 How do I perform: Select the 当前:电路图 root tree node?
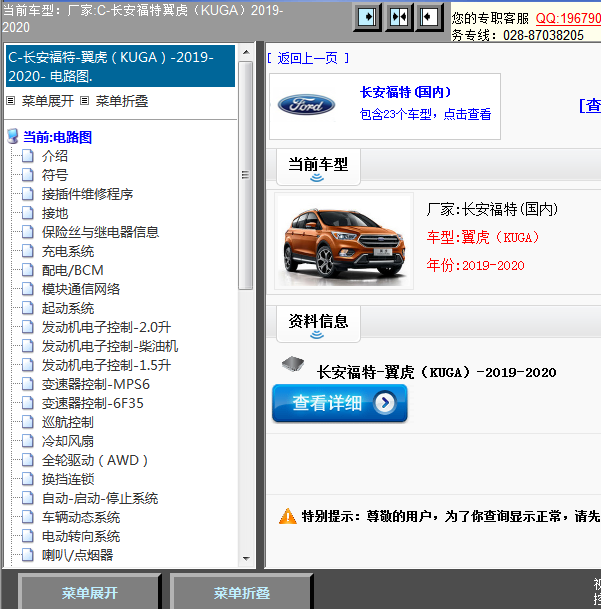[57, 137]
